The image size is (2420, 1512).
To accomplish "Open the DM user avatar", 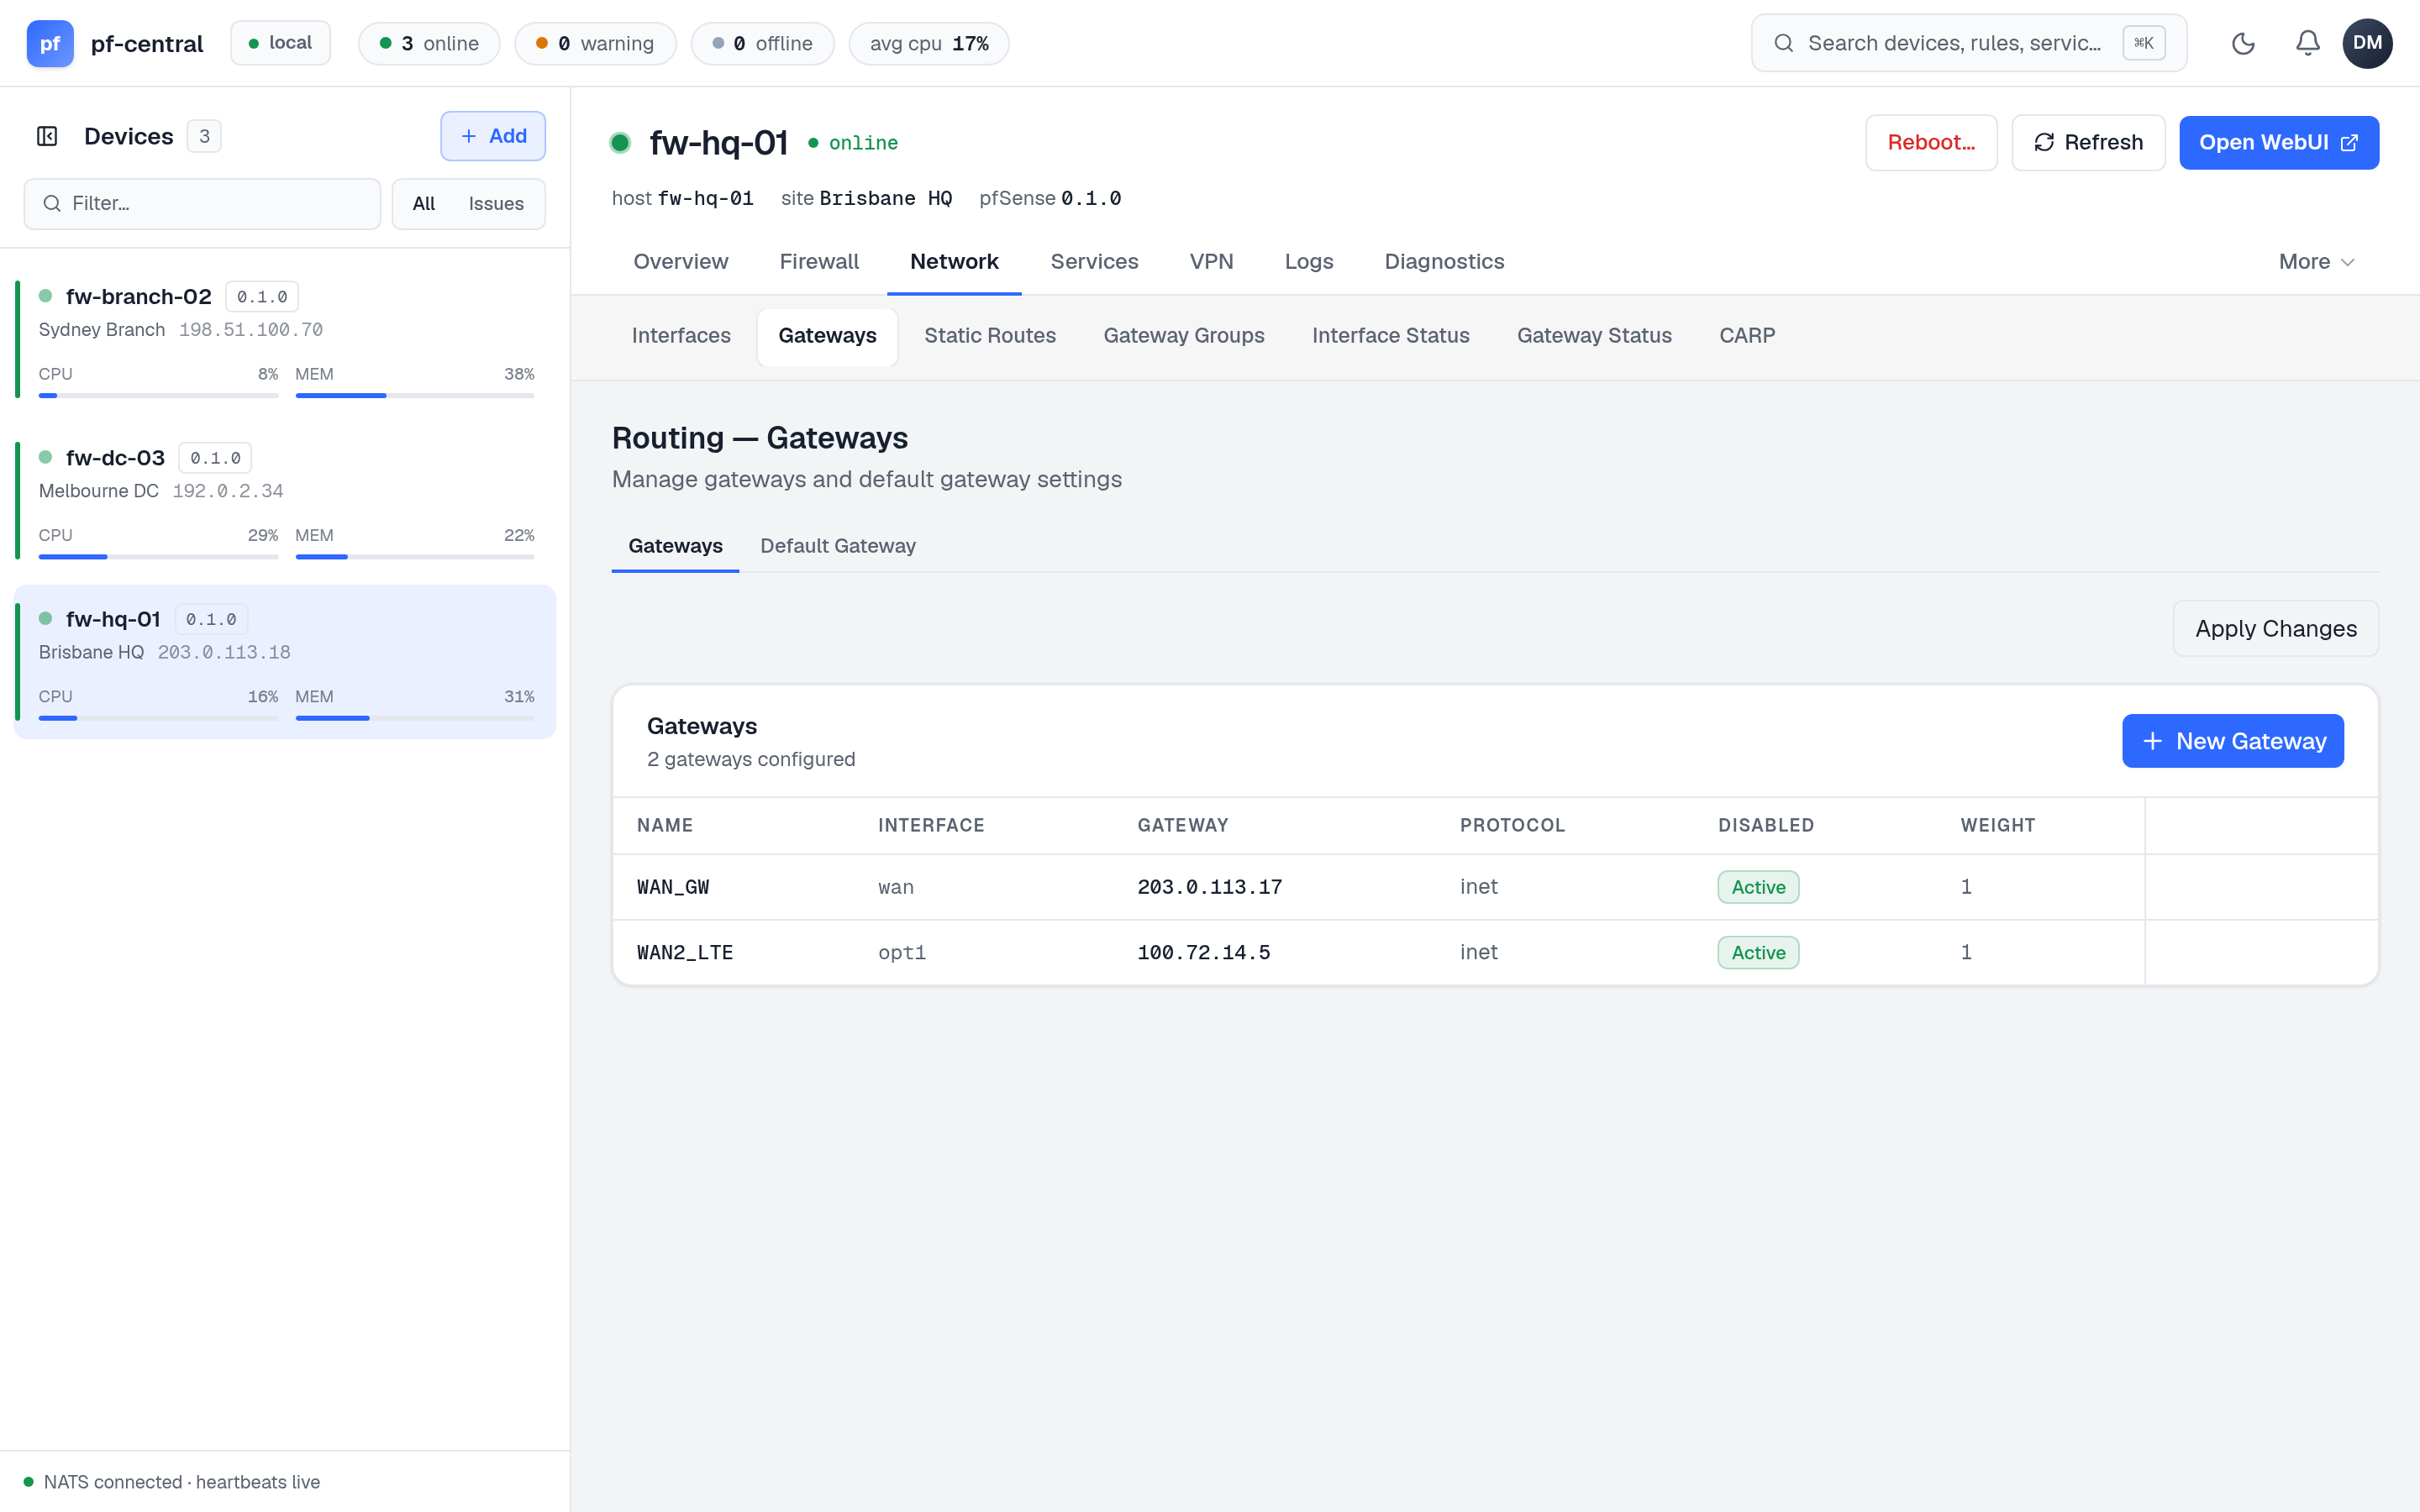I will click(x=2367, y=43).
